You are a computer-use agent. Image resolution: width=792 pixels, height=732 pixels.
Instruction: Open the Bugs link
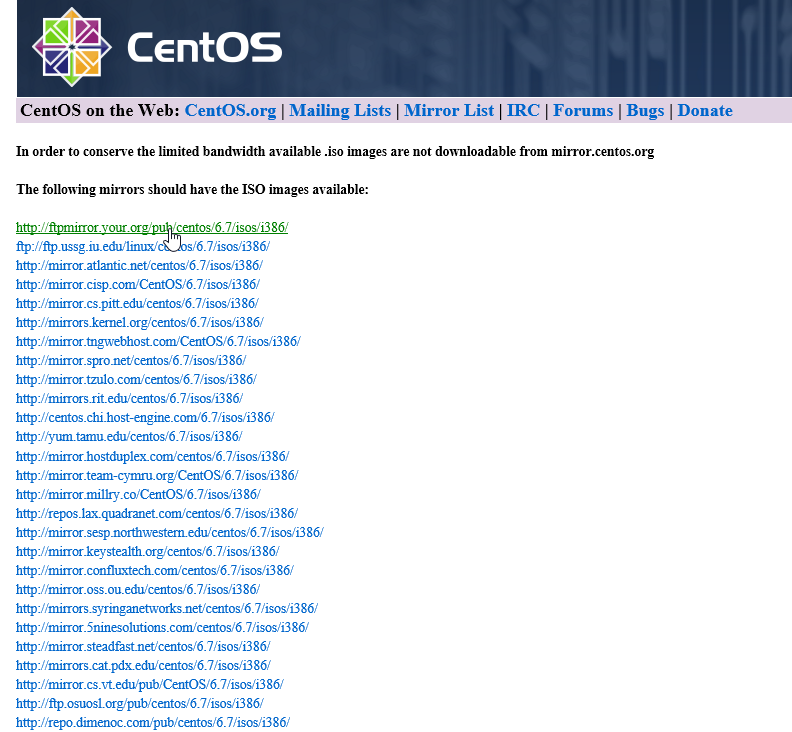pyautogui.click(x=645, y=111)
